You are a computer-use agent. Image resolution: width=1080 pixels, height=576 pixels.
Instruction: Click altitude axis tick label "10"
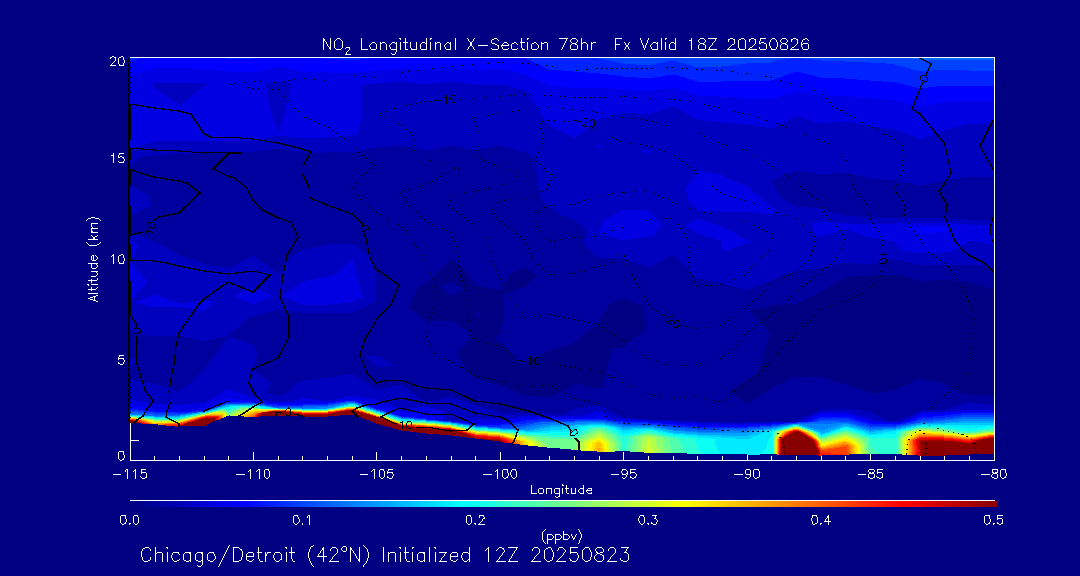tap(117, 259)
